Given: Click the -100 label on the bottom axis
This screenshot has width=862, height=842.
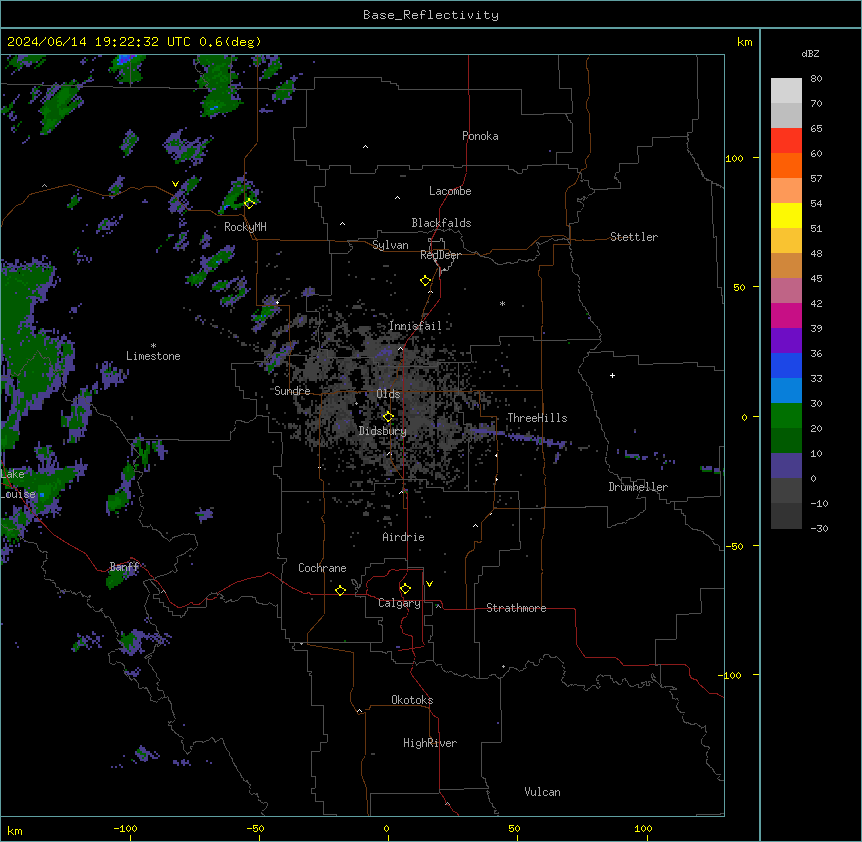Looking at the screenshot, I should coord(125,828).
